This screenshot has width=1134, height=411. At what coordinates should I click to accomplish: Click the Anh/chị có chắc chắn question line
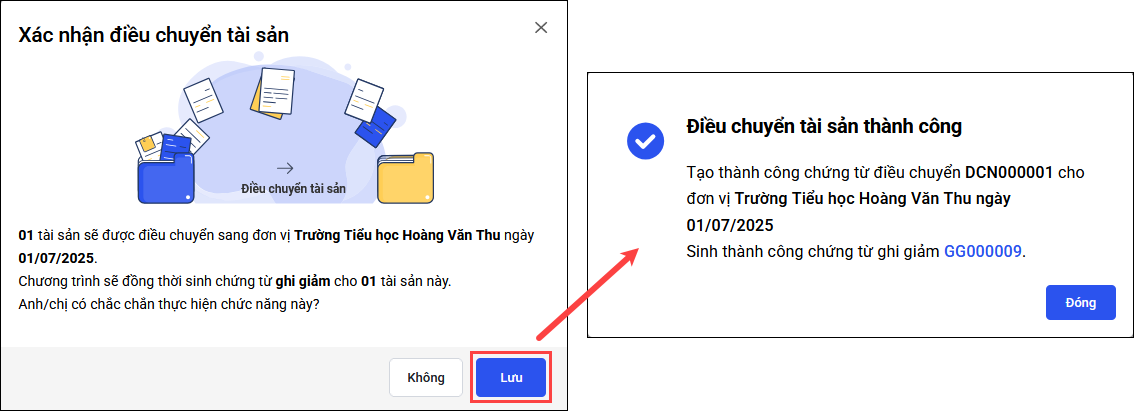tap(169, 304)
